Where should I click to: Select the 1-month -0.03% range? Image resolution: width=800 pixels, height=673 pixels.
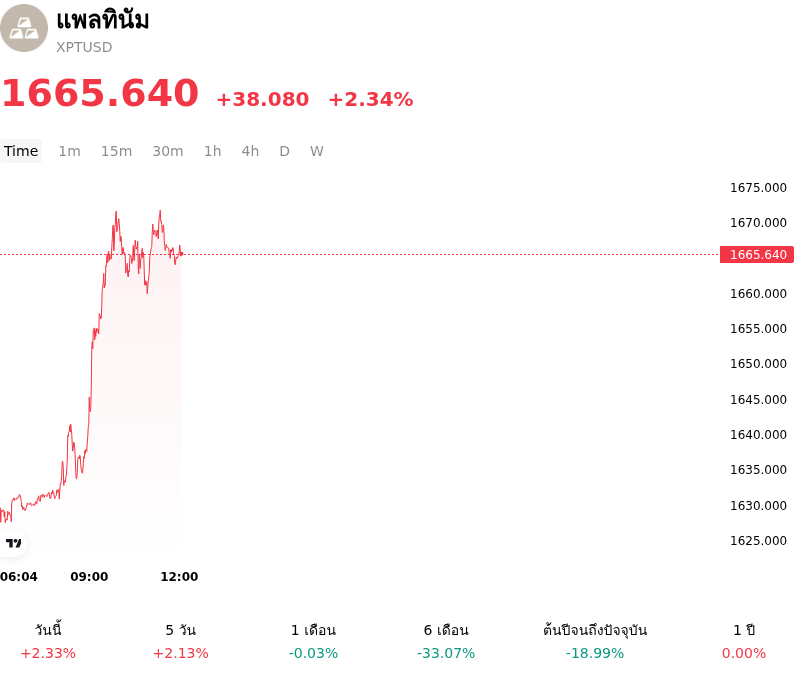[313, 641]
